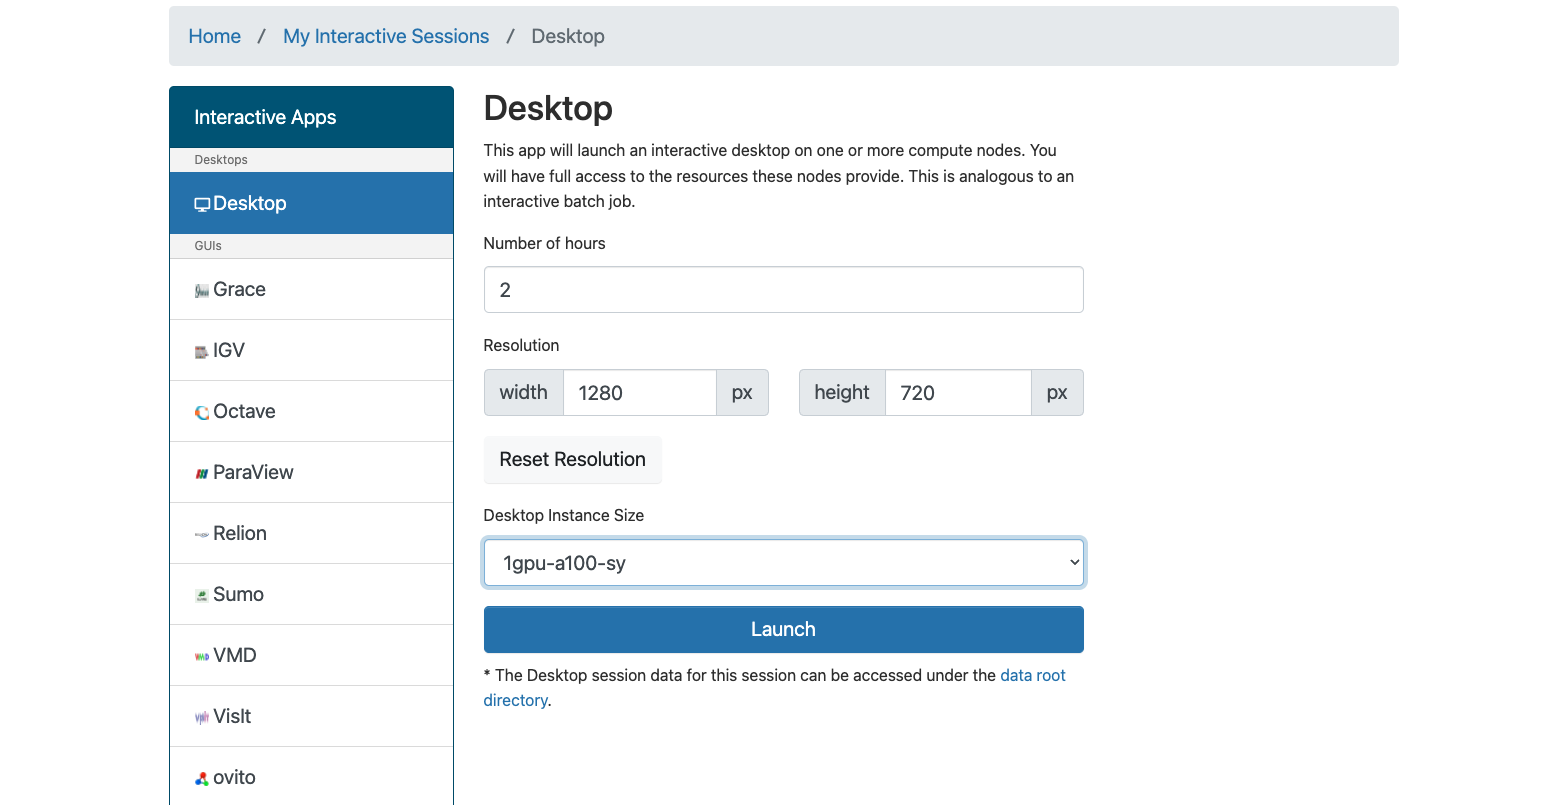The height and width of the screenshot is (805, 1555).
Task: Go to Home breadcrumb link
Action: click(215, 36)
